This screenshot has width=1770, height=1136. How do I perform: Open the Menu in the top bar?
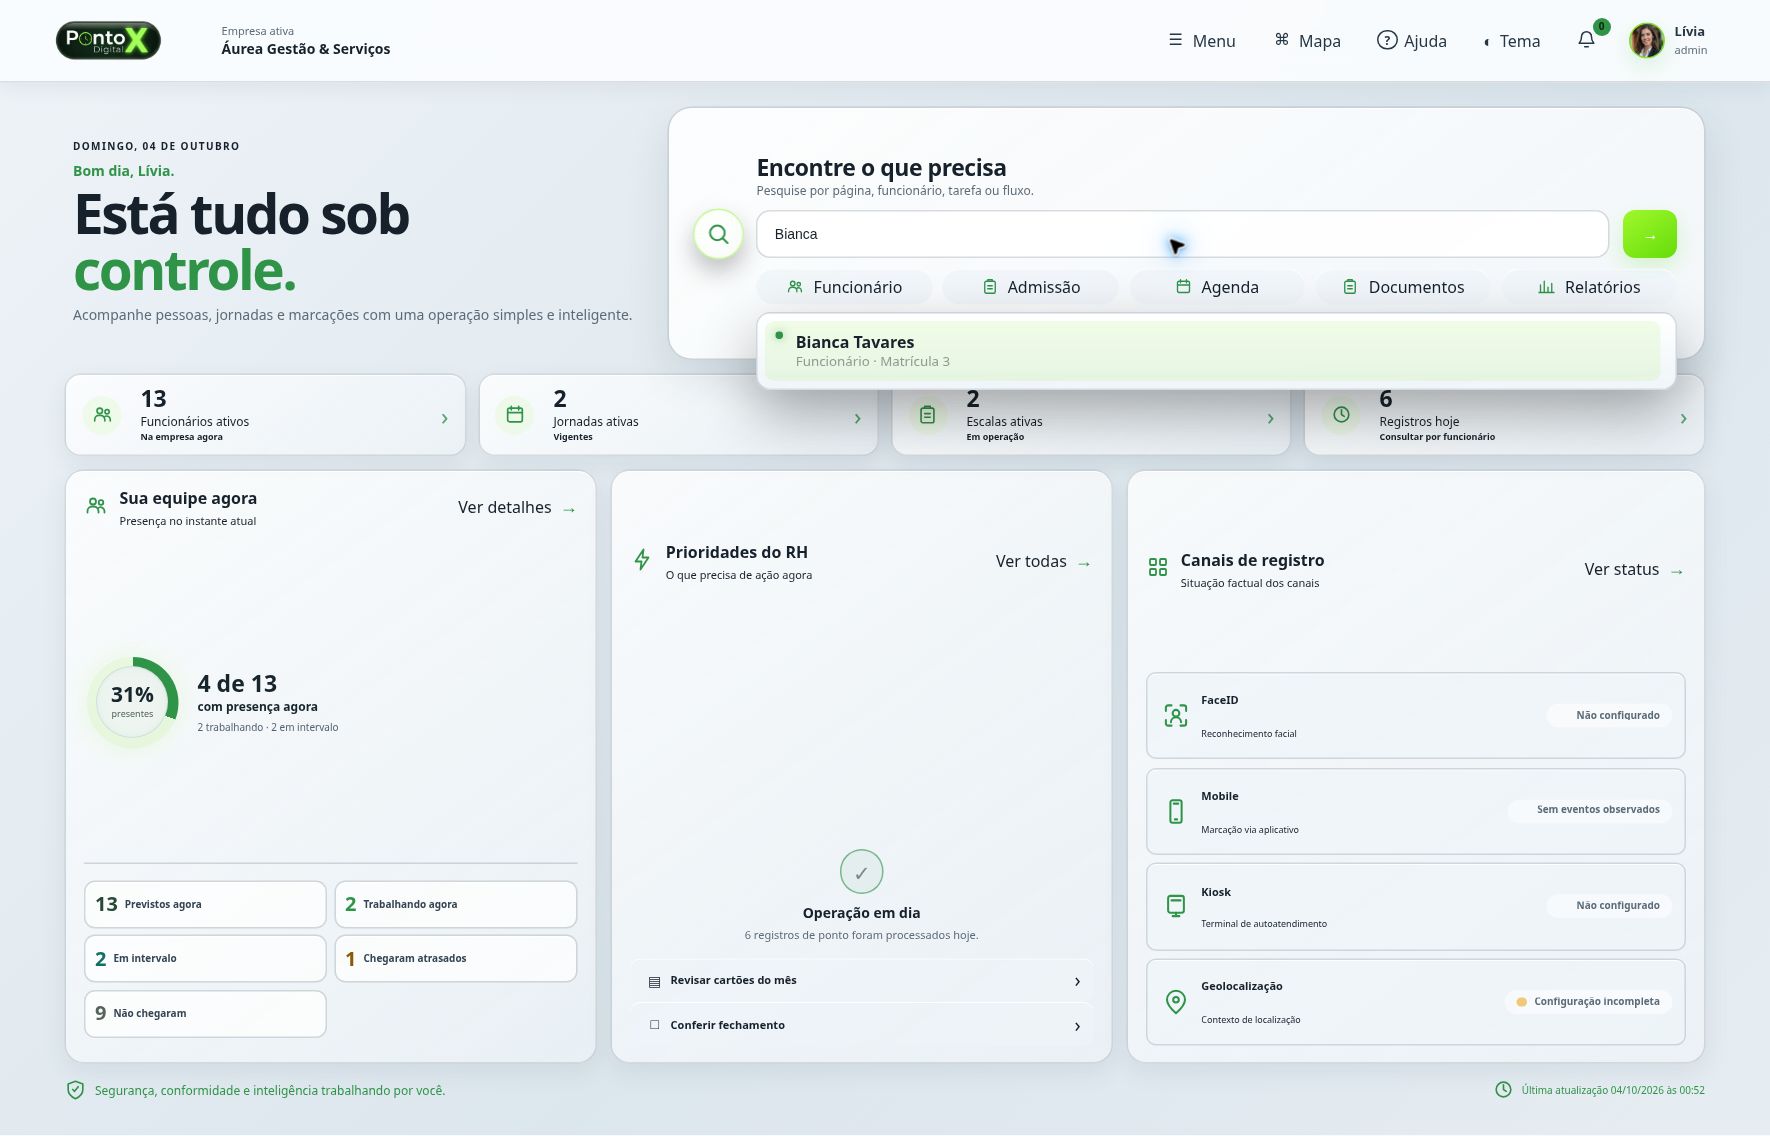1202,41
